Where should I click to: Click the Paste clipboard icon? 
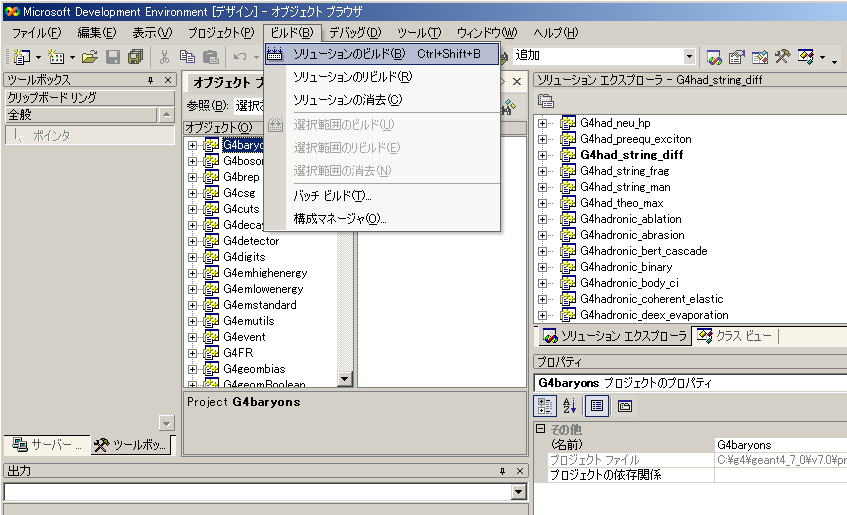click(210, 56)
